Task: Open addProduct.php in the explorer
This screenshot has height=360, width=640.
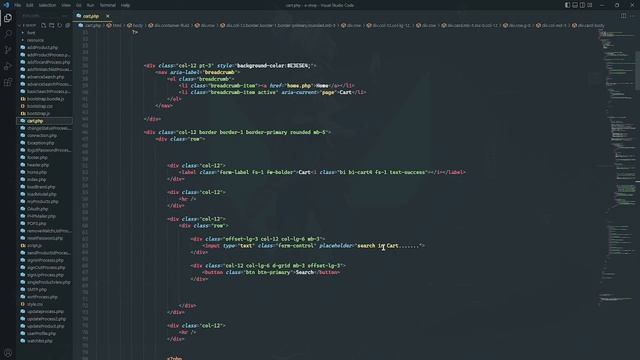Action: pyautogui.click(x=42, y=47)
